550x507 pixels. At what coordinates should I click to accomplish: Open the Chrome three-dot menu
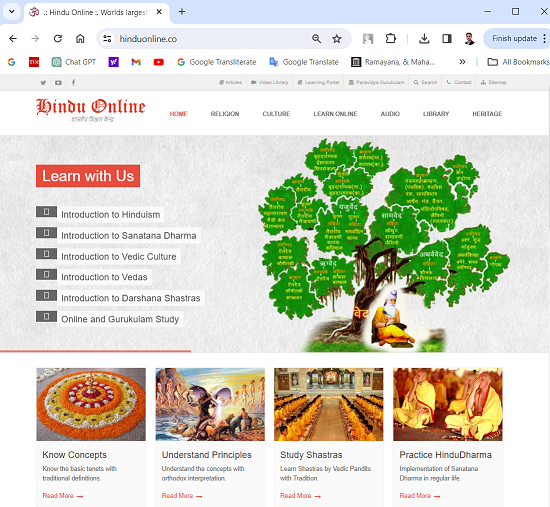point(544,39)
